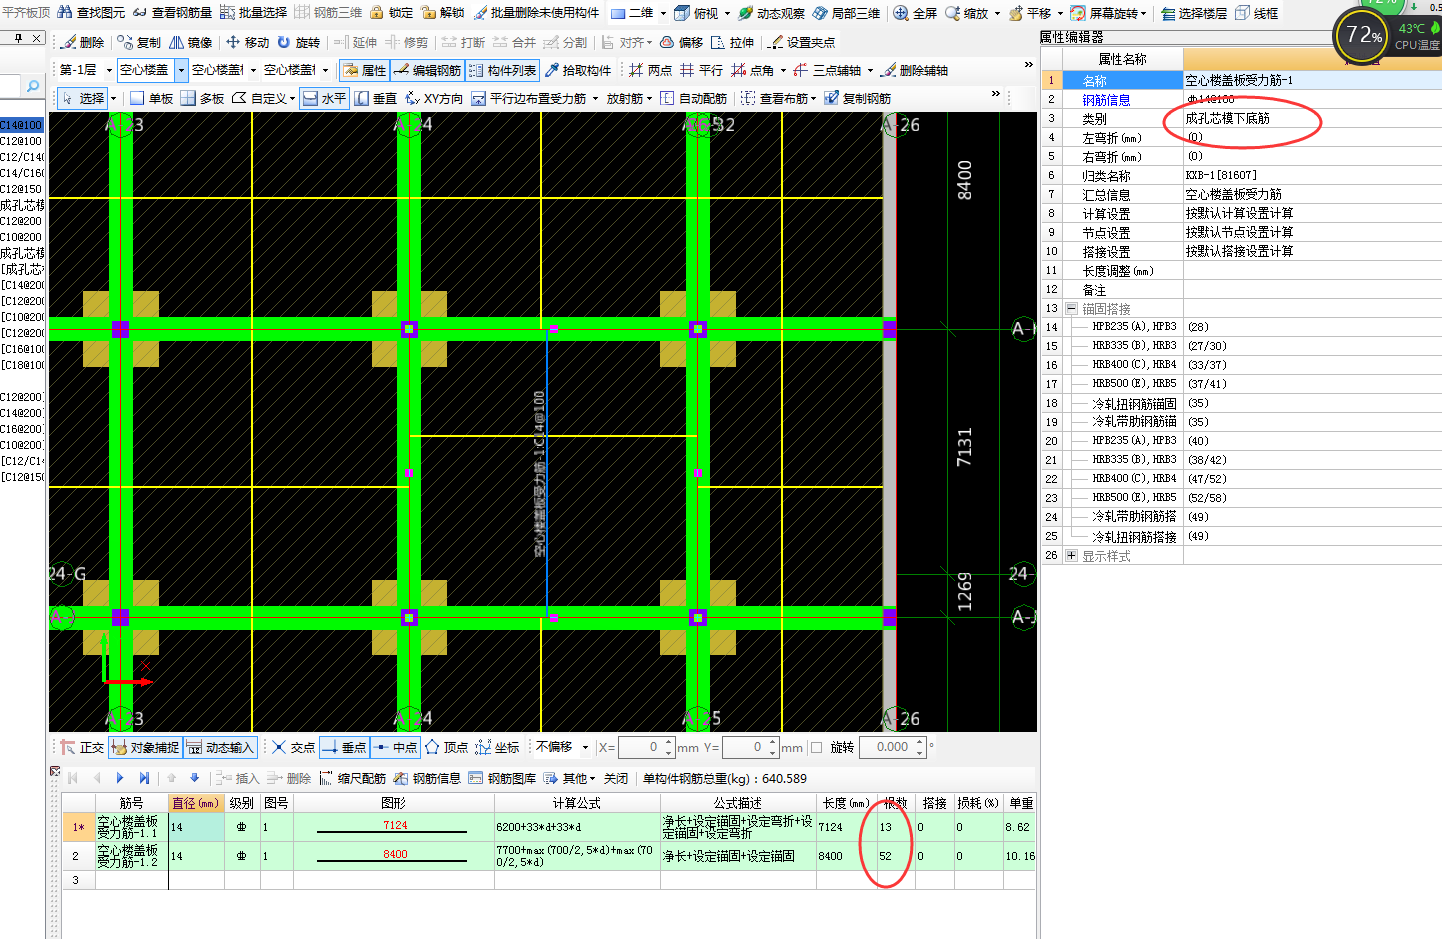
Task: Click 全屏 zoom to full extent
Action: point(915,13)
